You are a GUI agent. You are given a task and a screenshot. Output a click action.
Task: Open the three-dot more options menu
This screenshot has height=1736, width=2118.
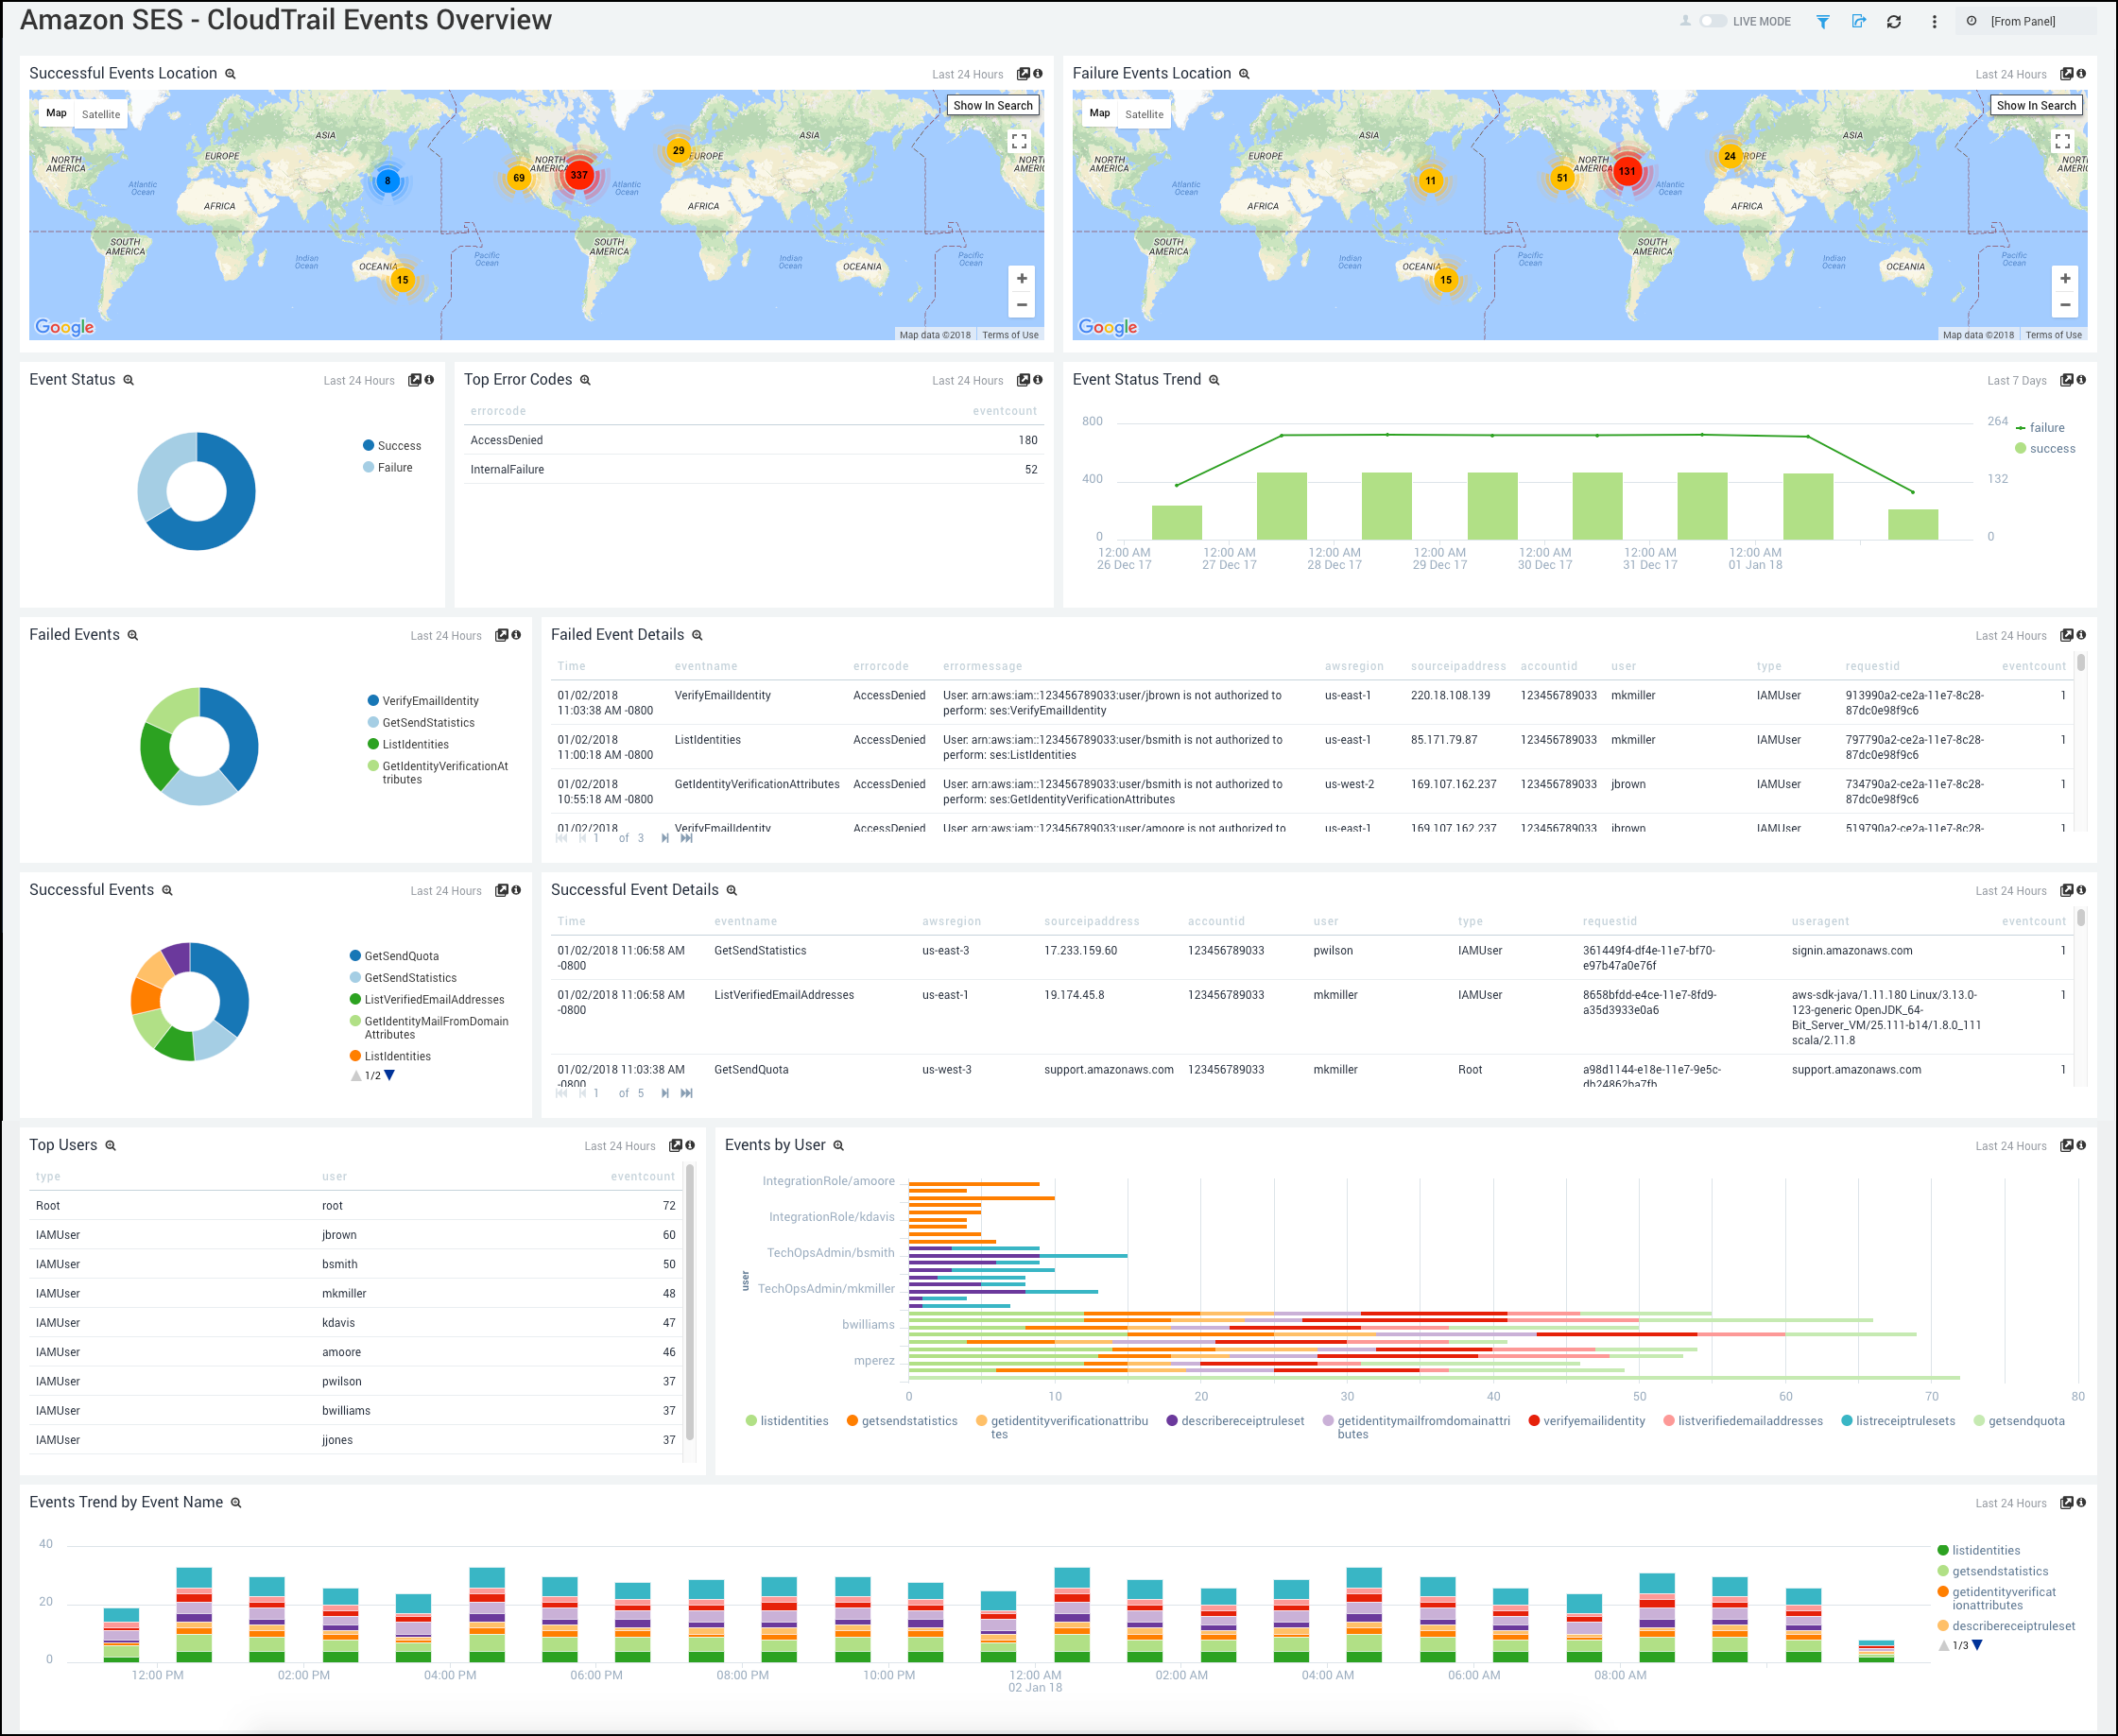pyautogui.click(x=1934, y=21)
